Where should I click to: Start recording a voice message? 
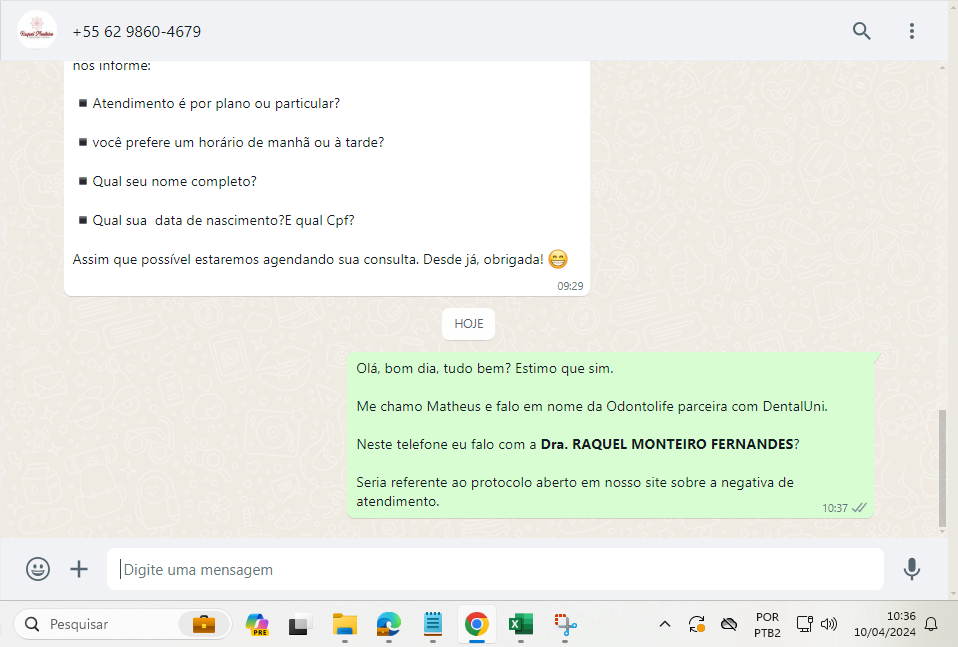(x=912, y=569)
